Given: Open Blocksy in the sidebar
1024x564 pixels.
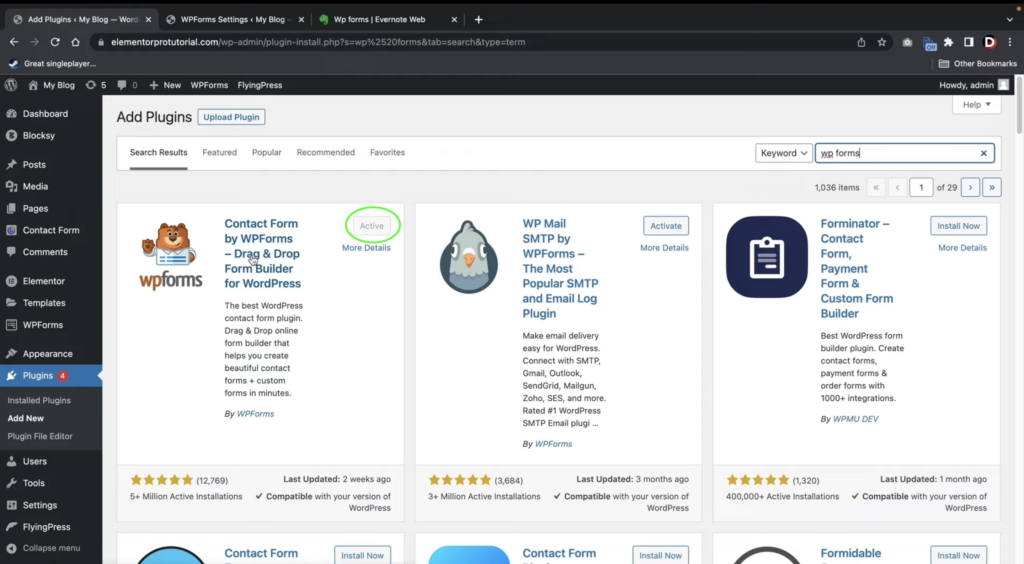Looking at the screenshot, I should [39, 135].
